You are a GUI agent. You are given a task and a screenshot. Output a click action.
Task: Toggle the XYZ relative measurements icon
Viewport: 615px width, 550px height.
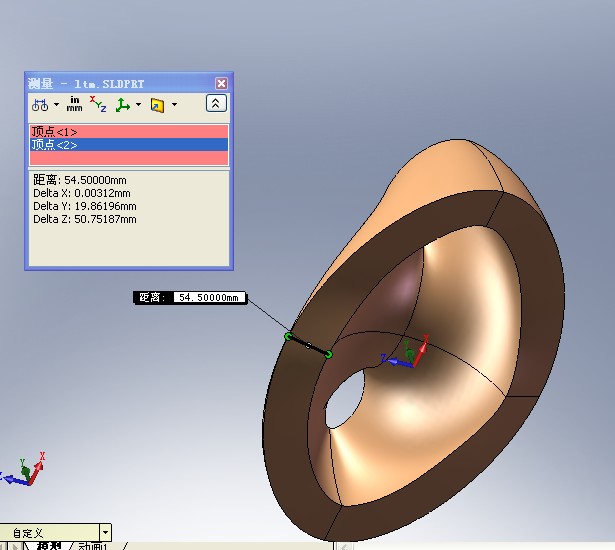[98, 104]
